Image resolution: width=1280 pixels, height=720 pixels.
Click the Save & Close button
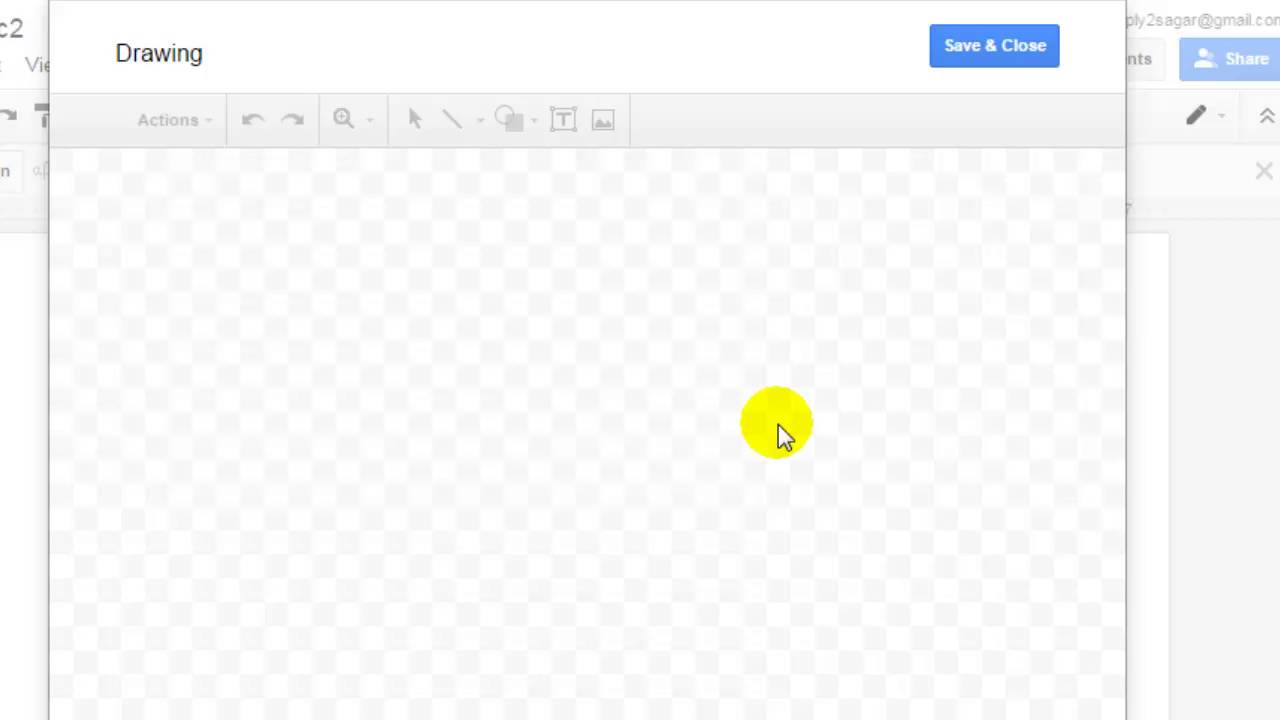point(994,45)
